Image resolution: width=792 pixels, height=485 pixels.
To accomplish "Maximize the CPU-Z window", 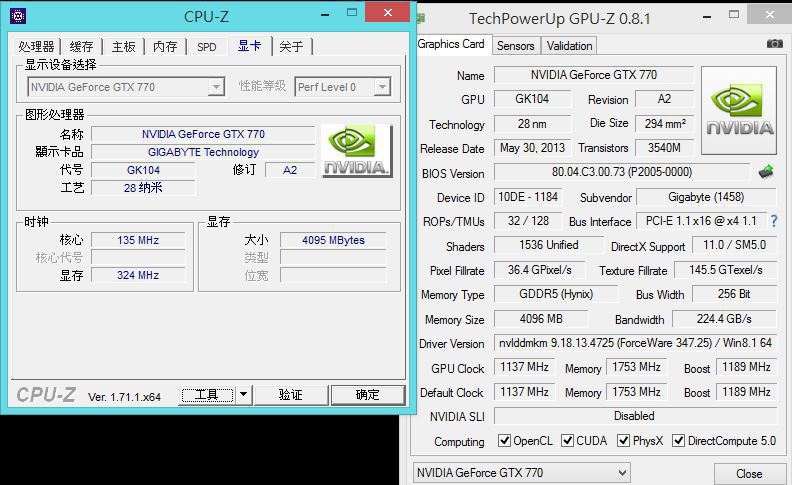I will coord(352,13).
